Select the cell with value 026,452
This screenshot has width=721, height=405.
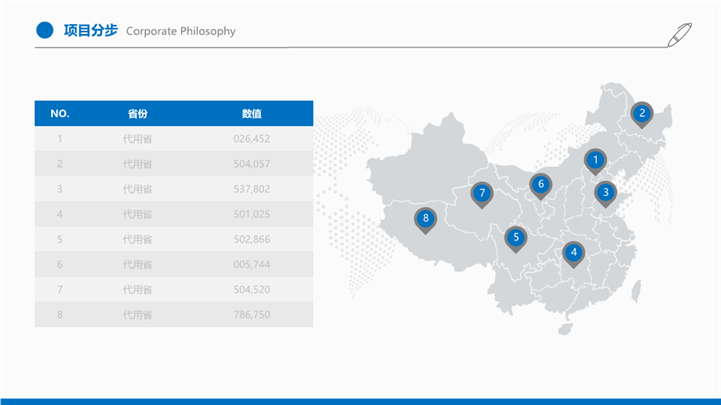pyautogui.click(x=252, y=139)
